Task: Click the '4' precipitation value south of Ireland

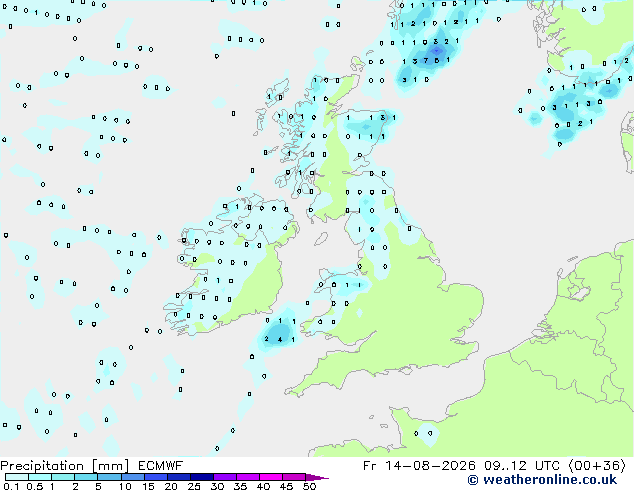Action: 280,340
